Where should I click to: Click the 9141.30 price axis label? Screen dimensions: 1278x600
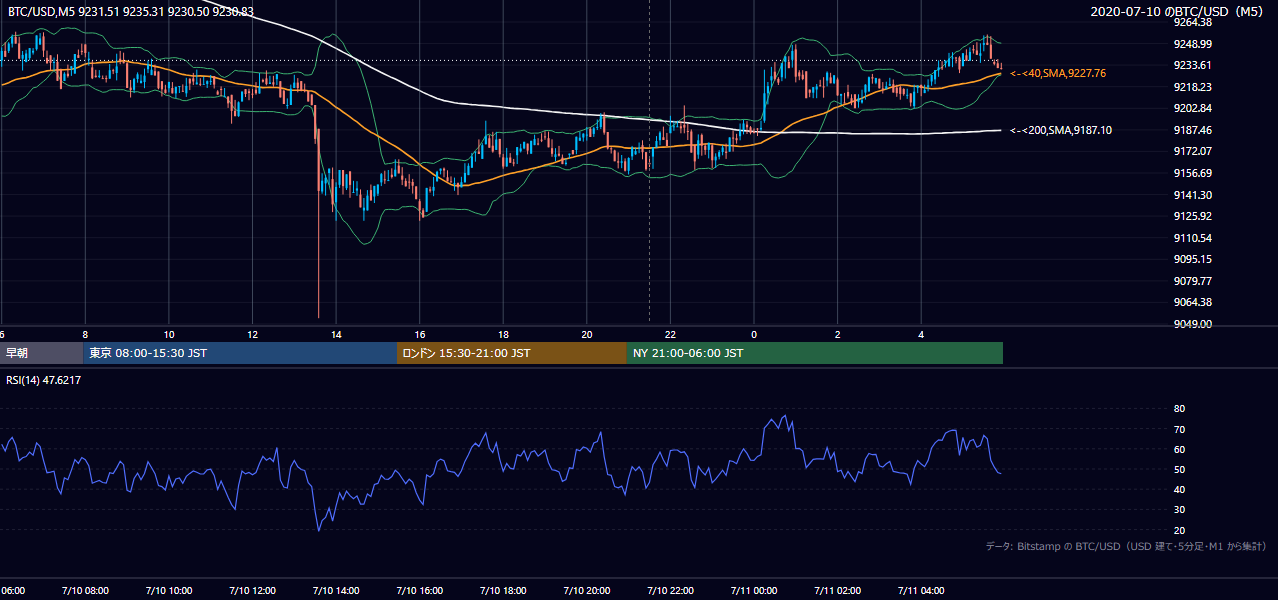pyautogui.click(x=1192, y=195)
